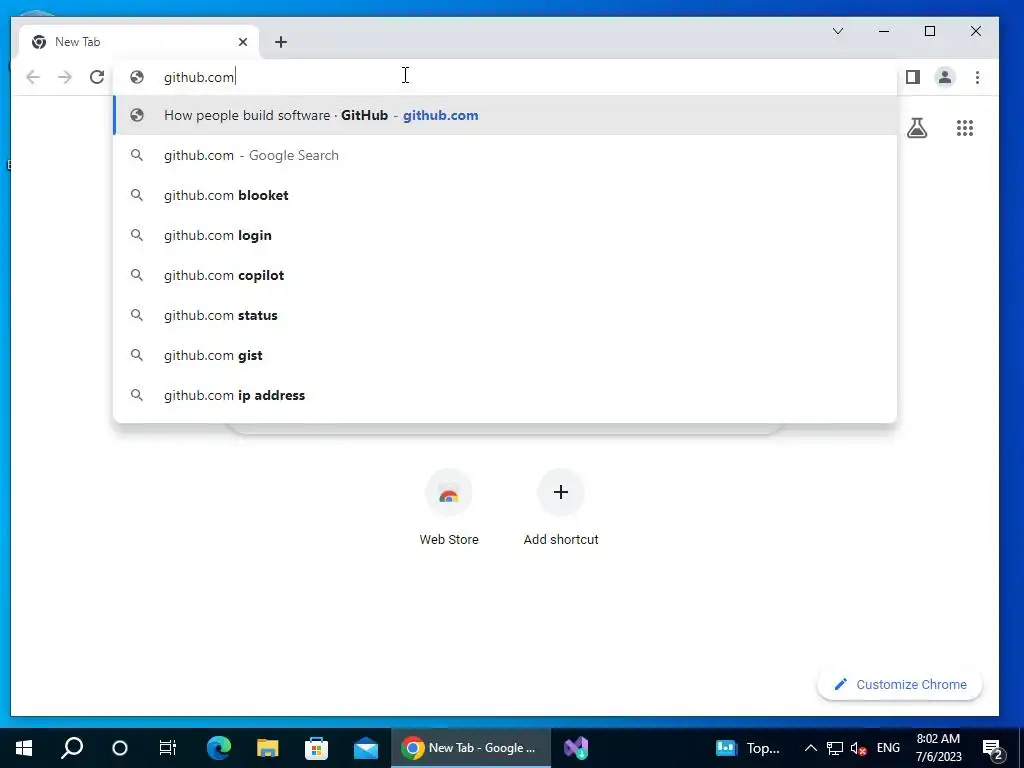The width and height of the screenshot is (1024, 768).
Task: Expand the tab search chevron
Action: [838, 31]
